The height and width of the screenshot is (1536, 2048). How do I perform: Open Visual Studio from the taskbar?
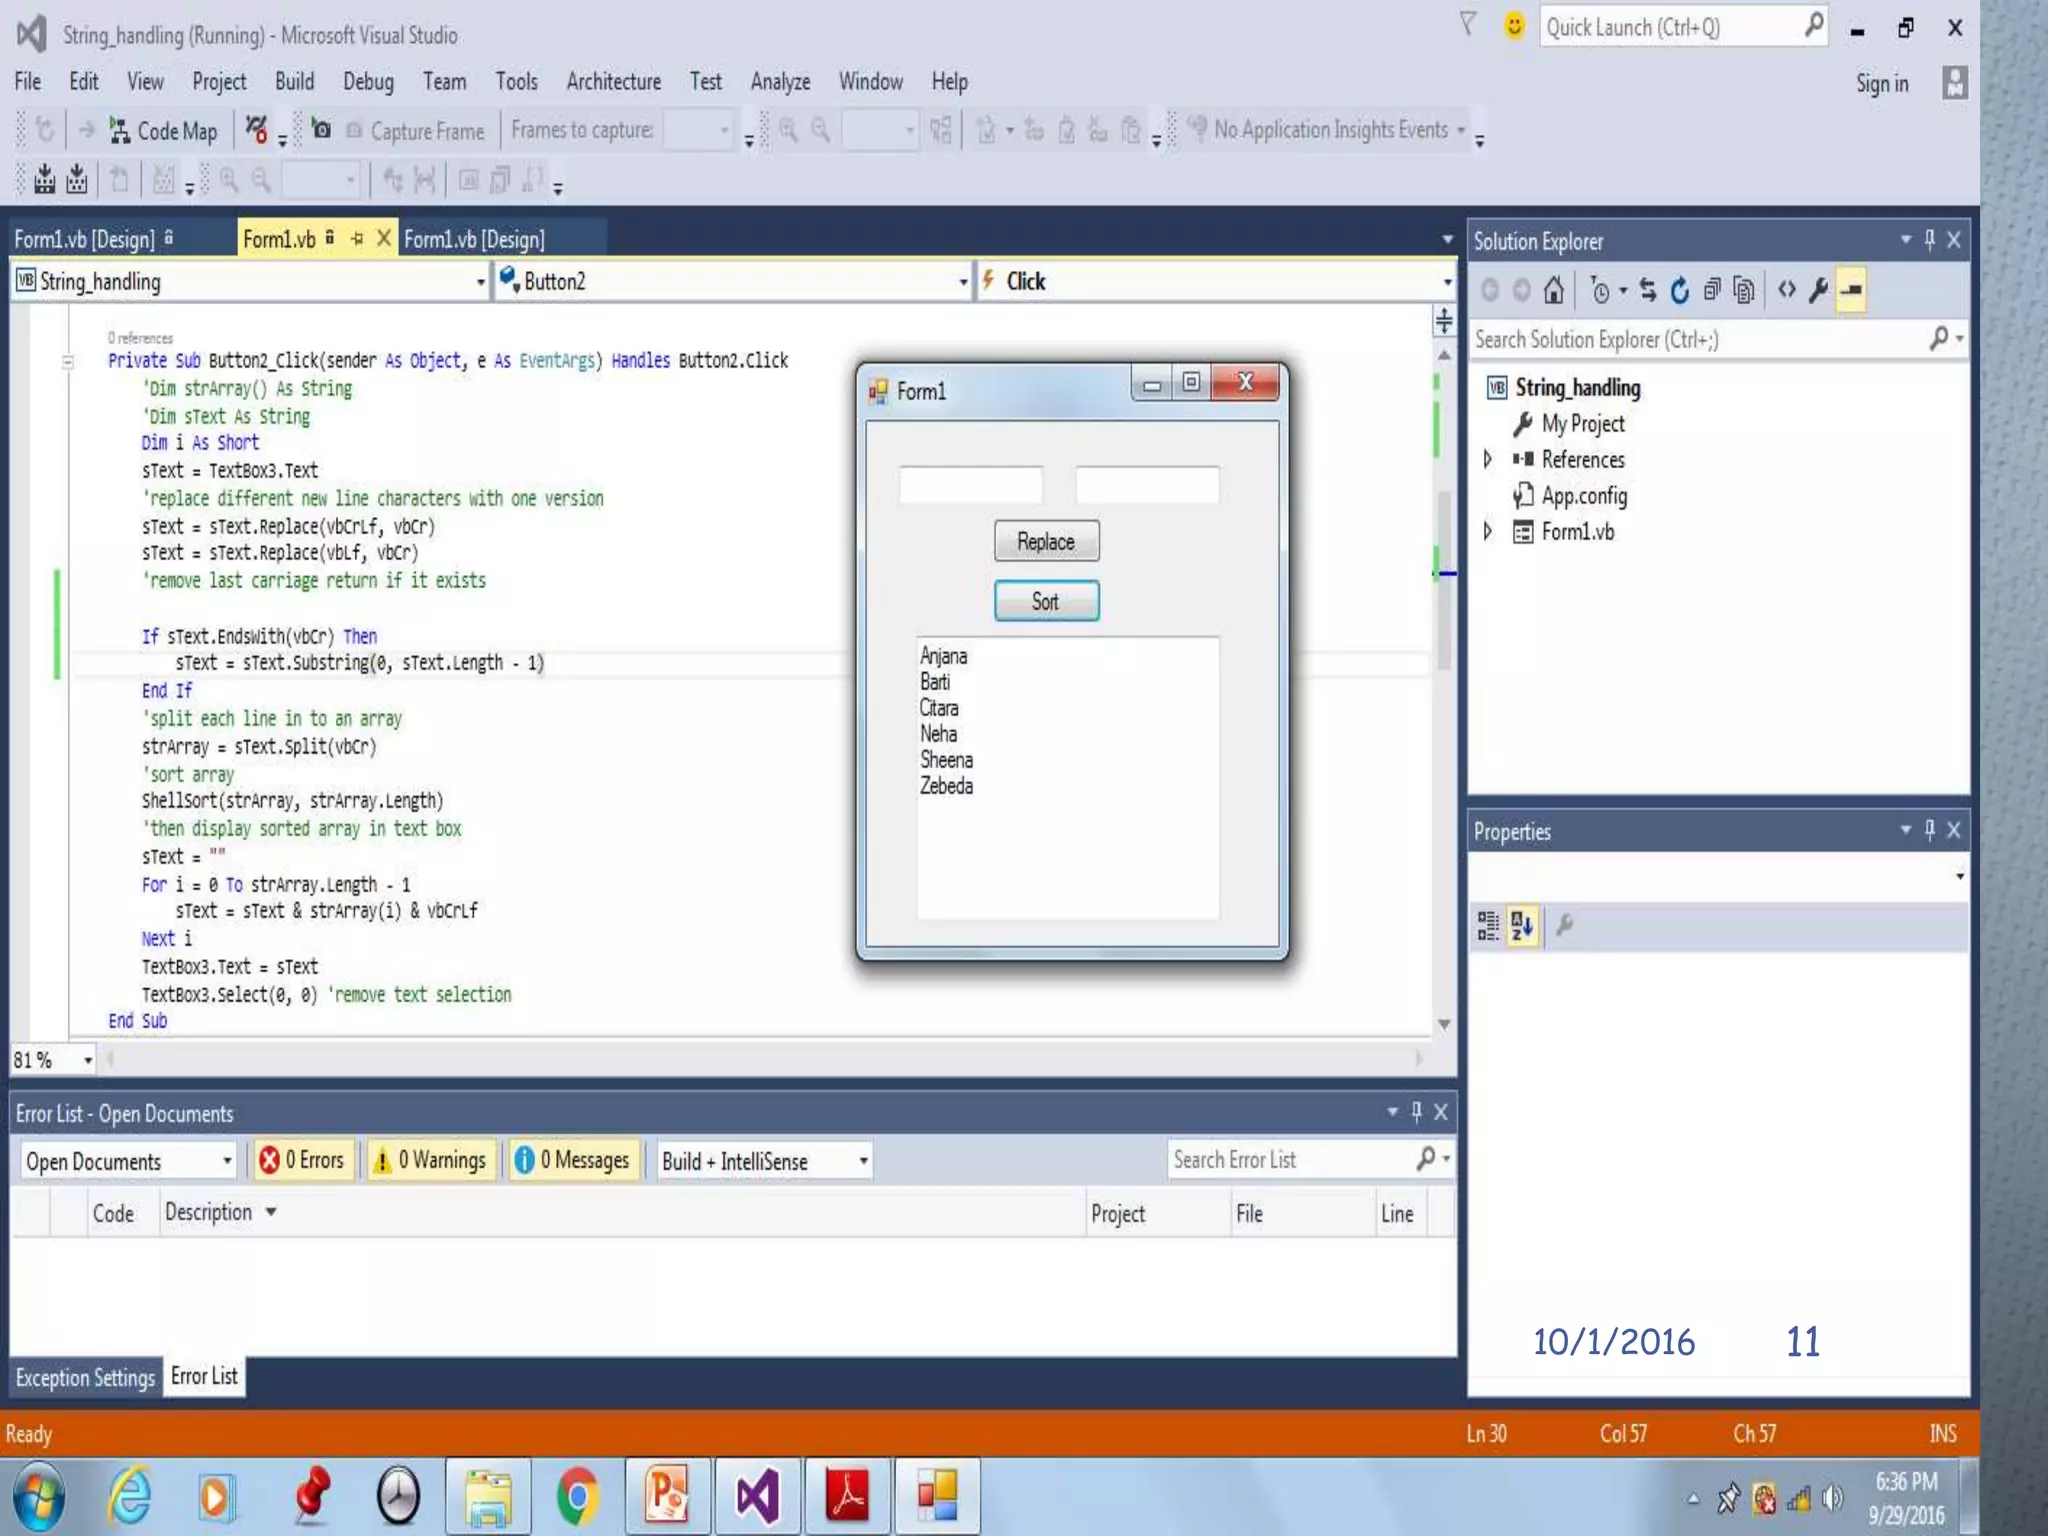click(757, 1496)
